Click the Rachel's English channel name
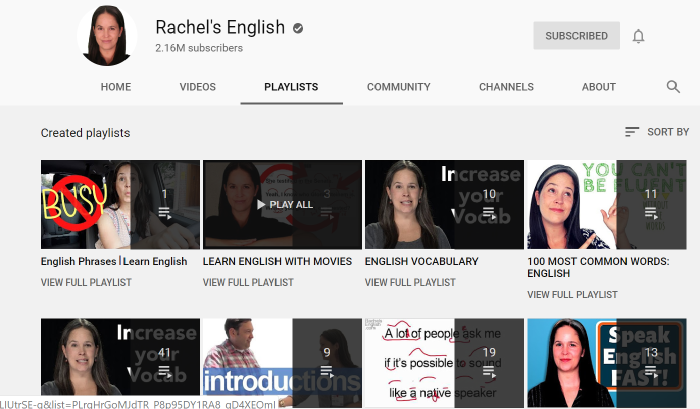The height and width of the screenshot is (409, 700). 220,27
